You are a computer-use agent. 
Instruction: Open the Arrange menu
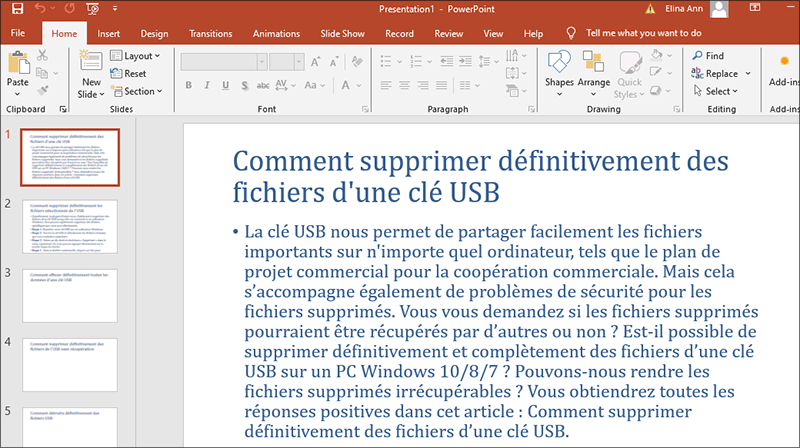click(x=593, y=73)
